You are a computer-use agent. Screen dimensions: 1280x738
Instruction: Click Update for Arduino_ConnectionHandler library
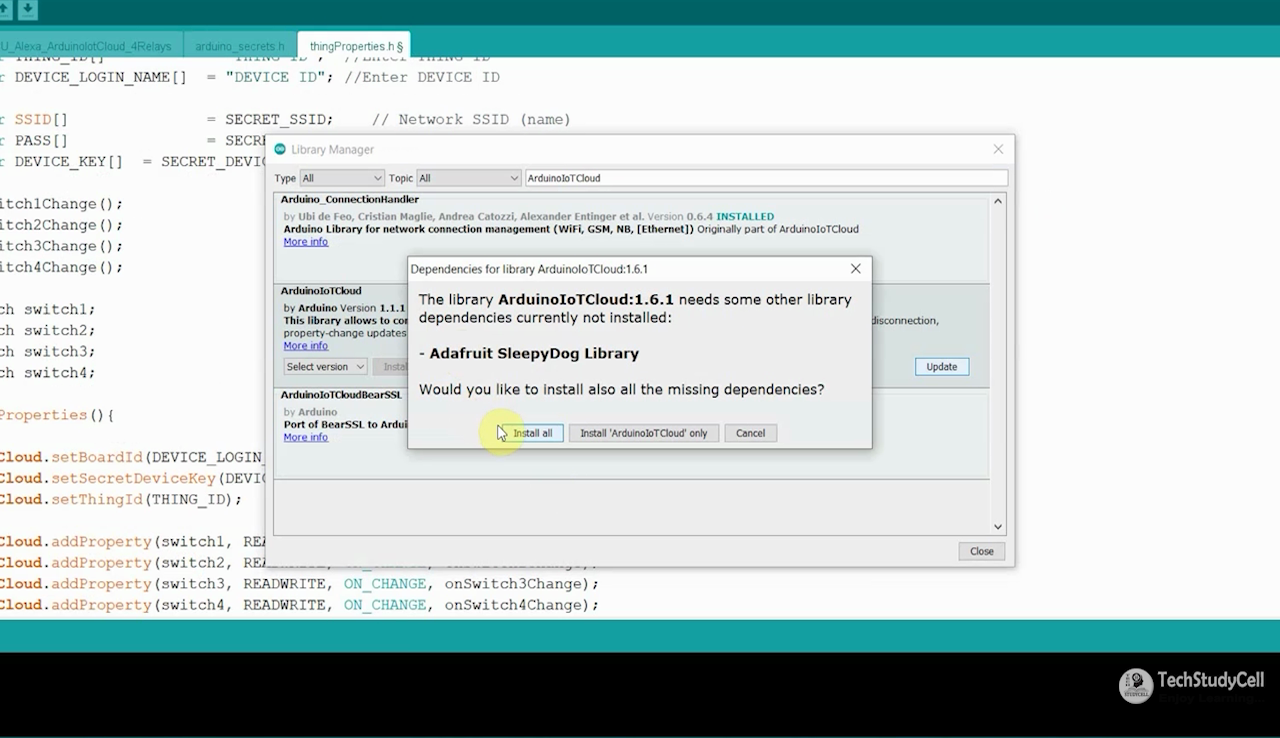[x=941, y=366]
